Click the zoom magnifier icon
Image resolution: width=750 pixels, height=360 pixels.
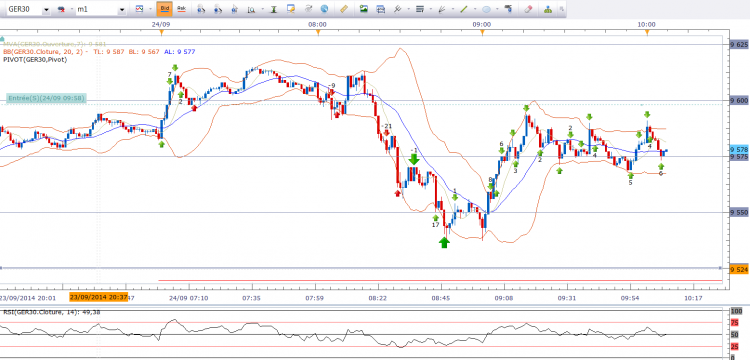[251, 9]
